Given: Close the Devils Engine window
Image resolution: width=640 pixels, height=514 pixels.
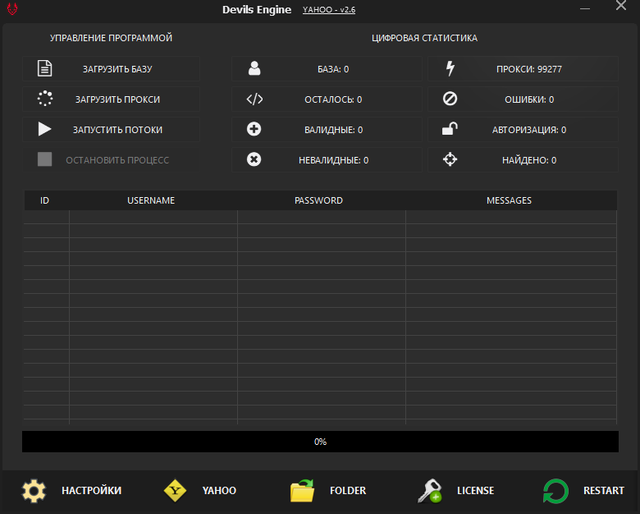Looking at the screenshot, I should click(621, 5).
